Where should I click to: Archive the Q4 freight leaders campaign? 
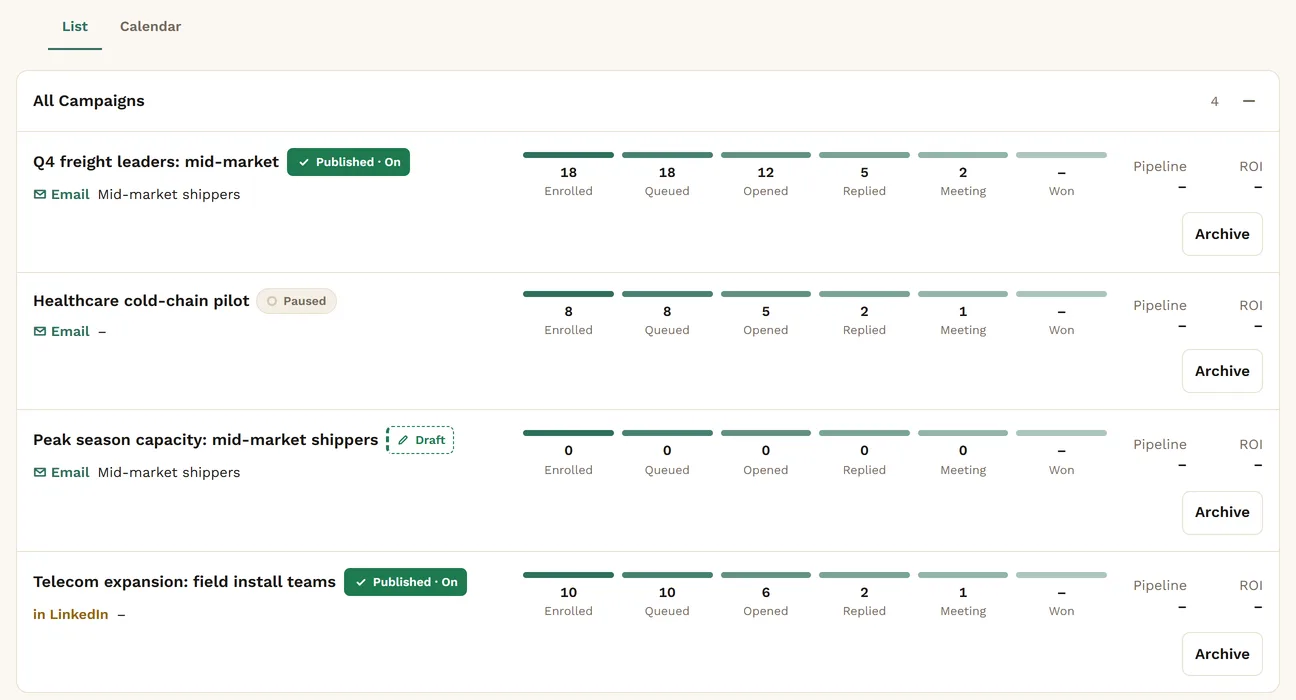coord(1222,234)
